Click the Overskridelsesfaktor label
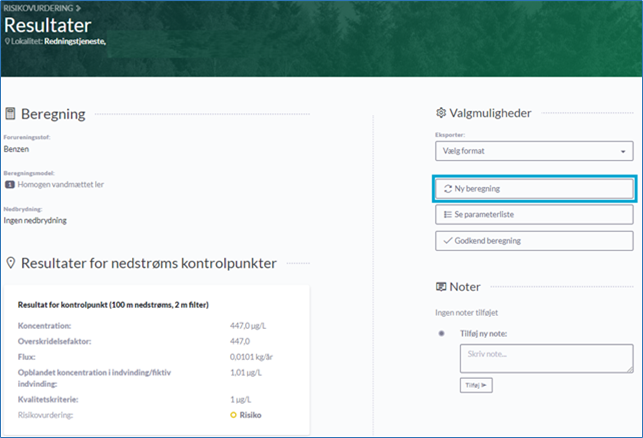This screenshot has height=438, width=643. [x=55, y=341]
